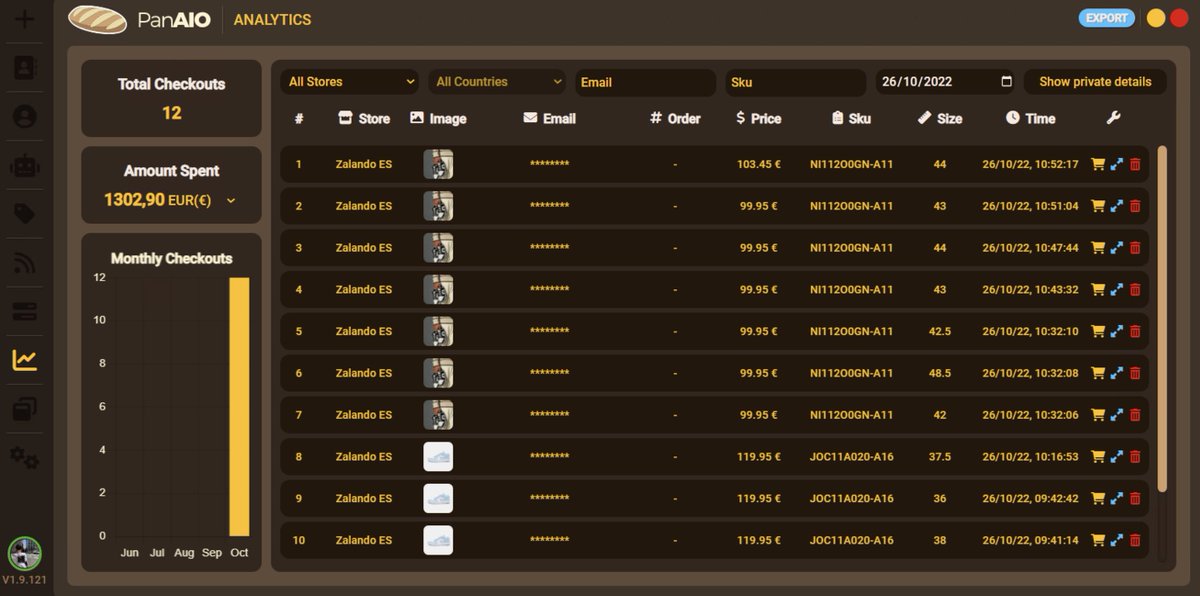Viewport: 1200px width, 596px height.
Task: Click the Store column header
Action: pos(364,118)
